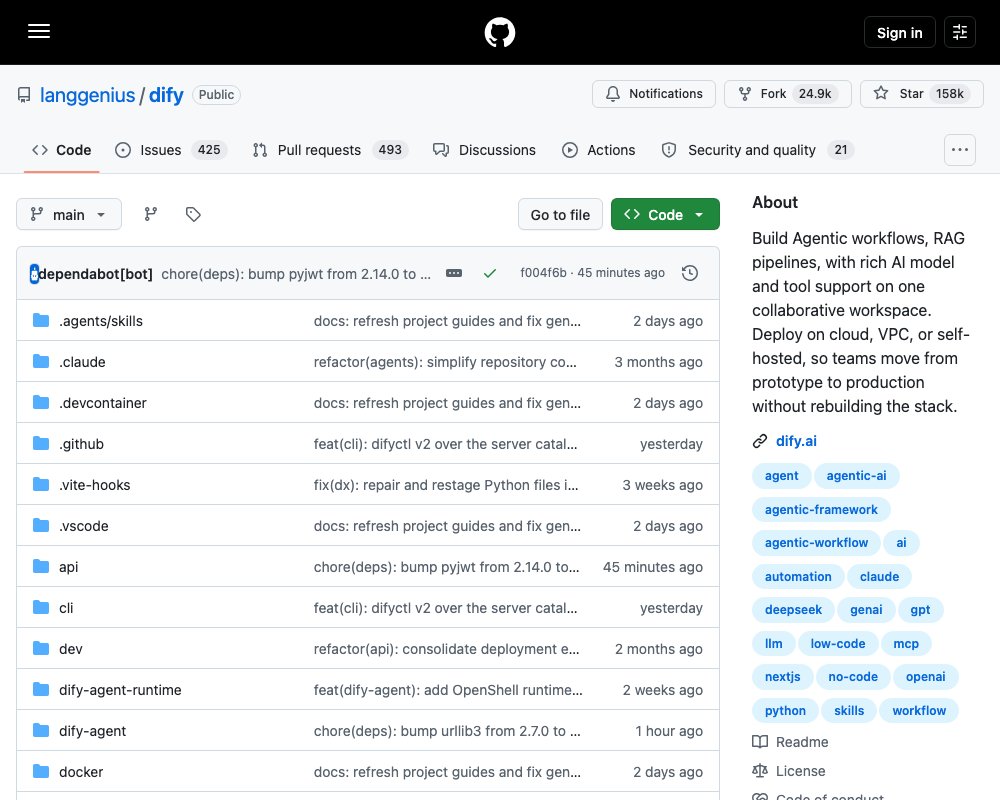Open the dify-agent folder
1000x800 pixels.
[92, 731]
